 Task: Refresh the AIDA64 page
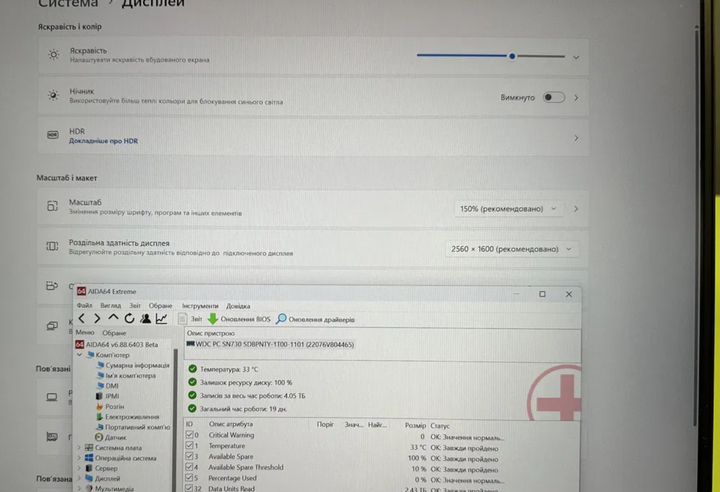(129, 318)
